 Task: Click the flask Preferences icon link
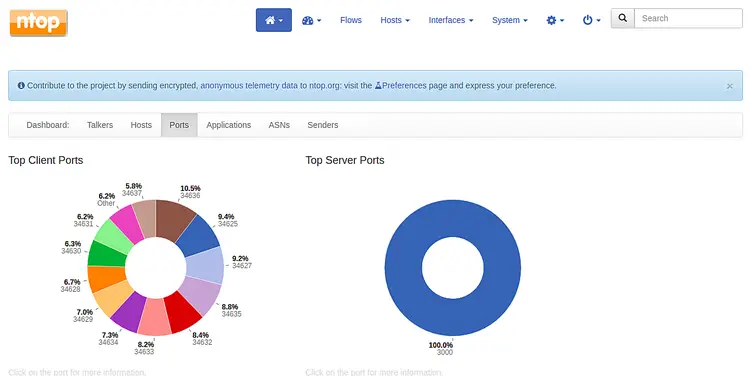coord(400,86)
